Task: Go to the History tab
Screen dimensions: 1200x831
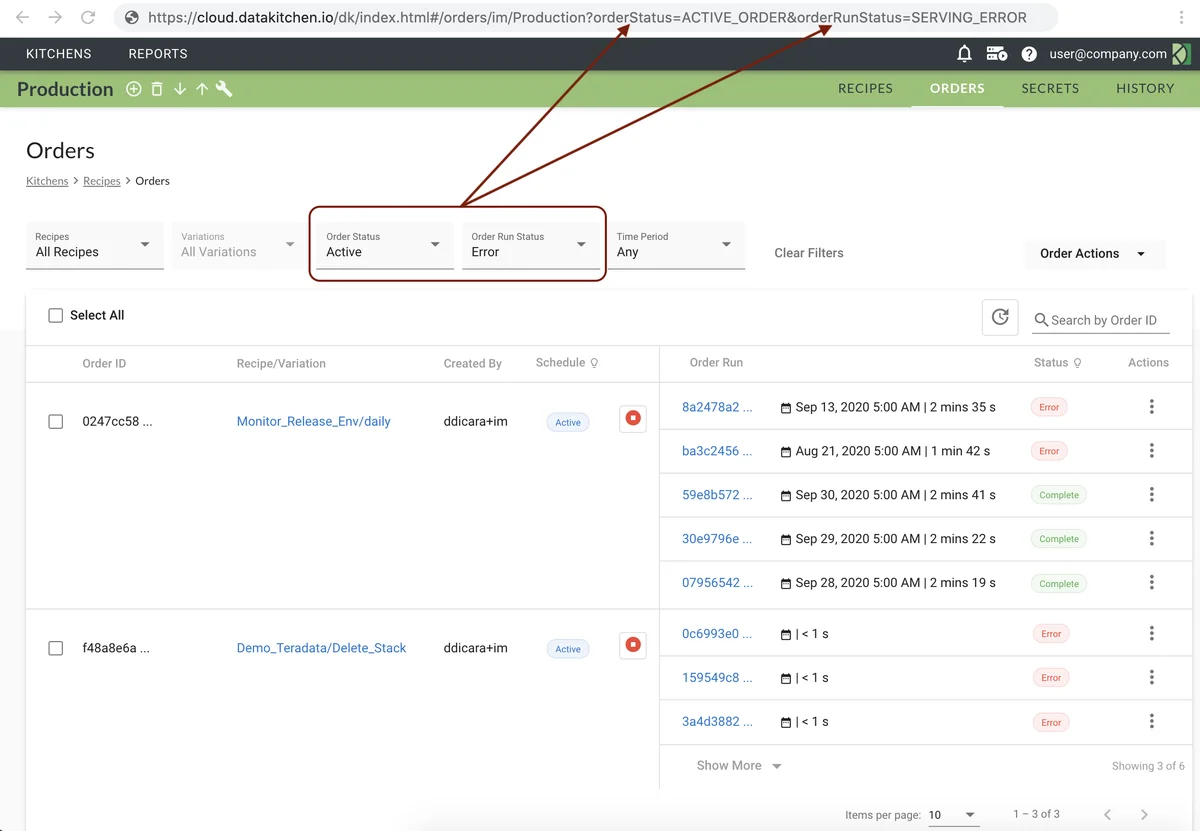Action: (x=1145, y=88)
